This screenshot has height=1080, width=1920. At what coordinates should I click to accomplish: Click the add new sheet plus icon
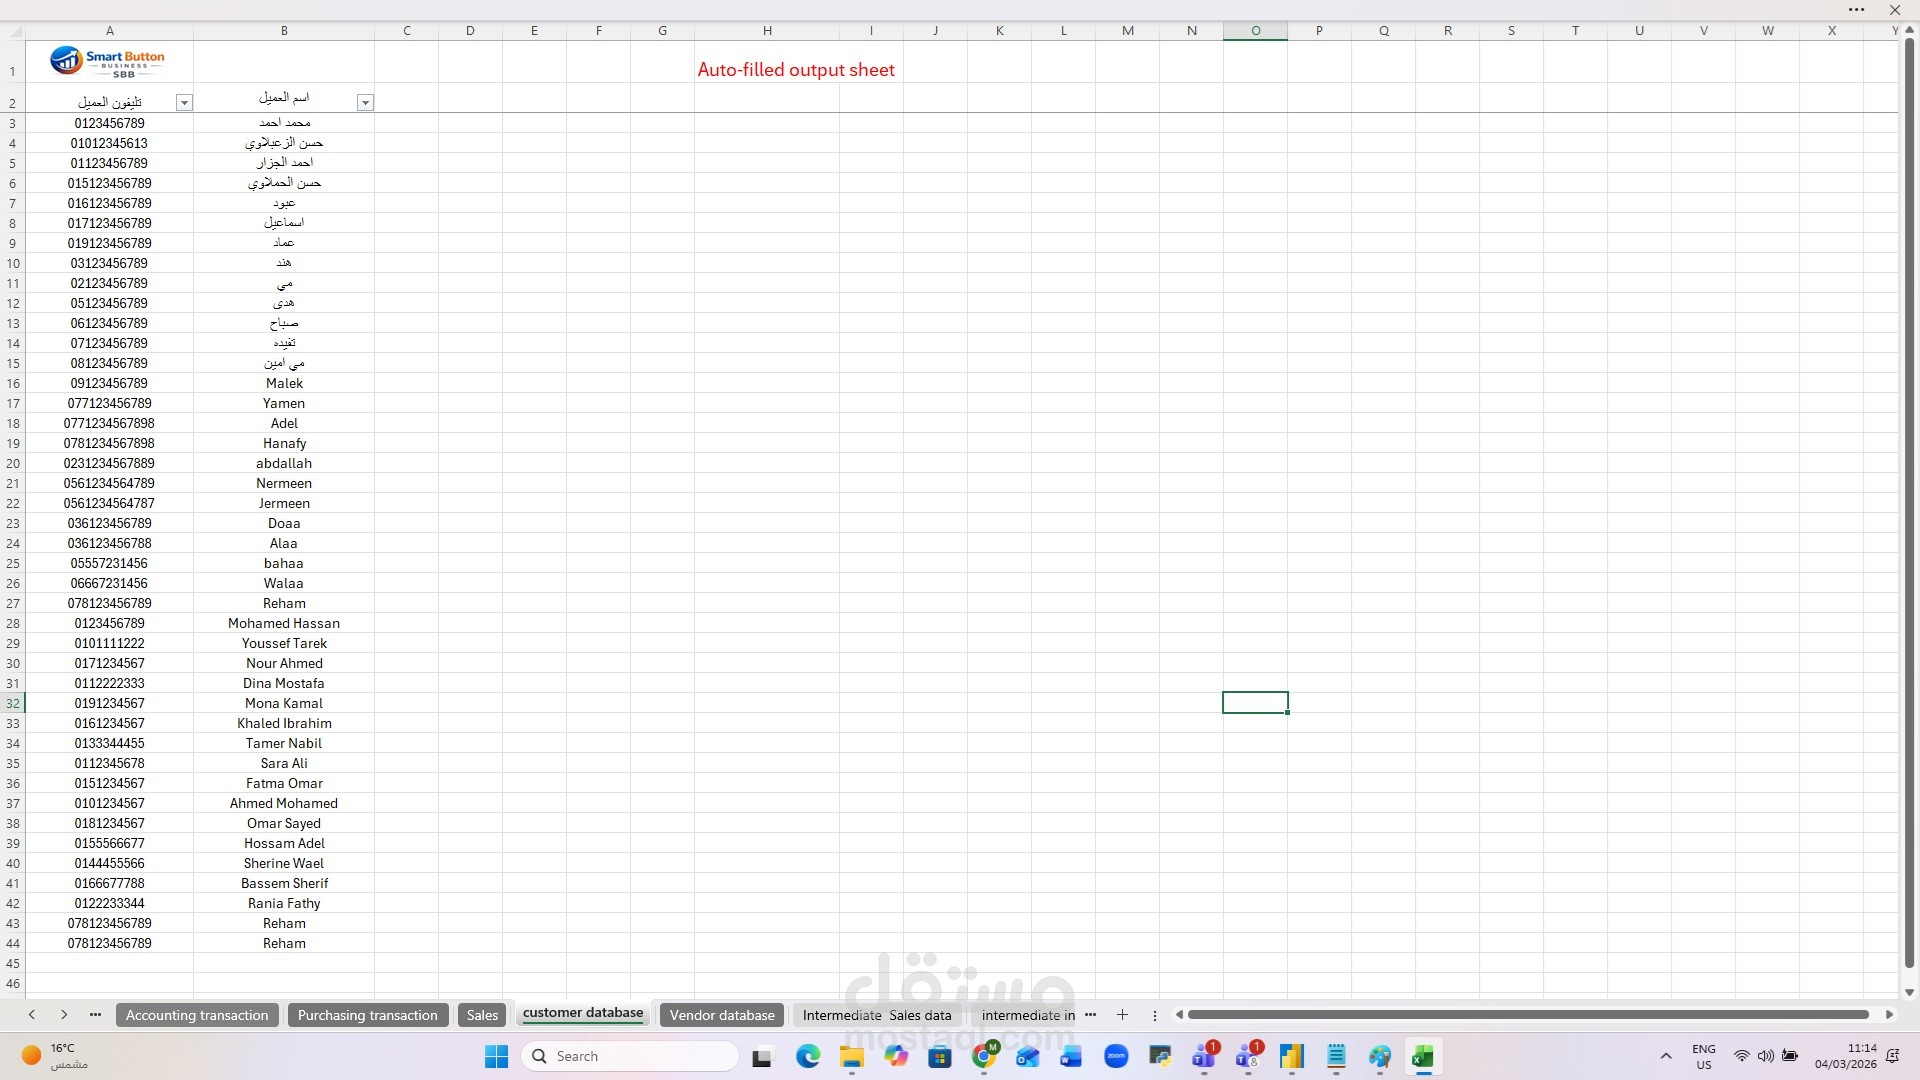1122,1015
